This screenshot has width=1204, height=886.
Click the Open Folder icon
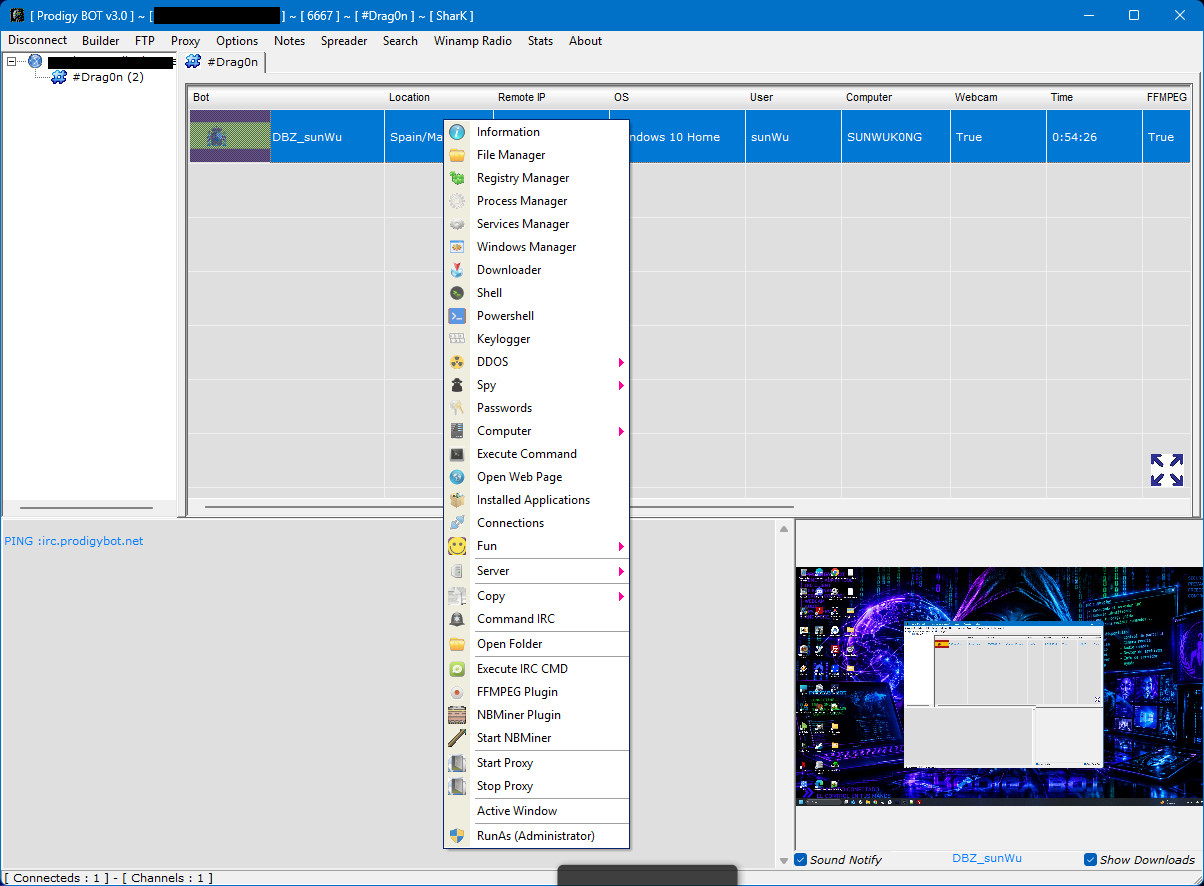(x=457, y=644)
